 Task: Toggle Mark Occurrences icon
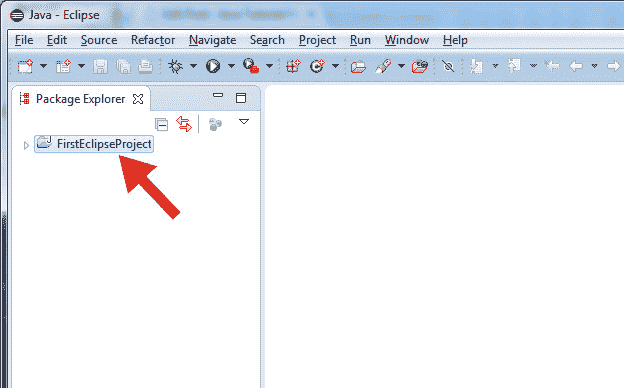pyautogui.click(x=448, y=66)
